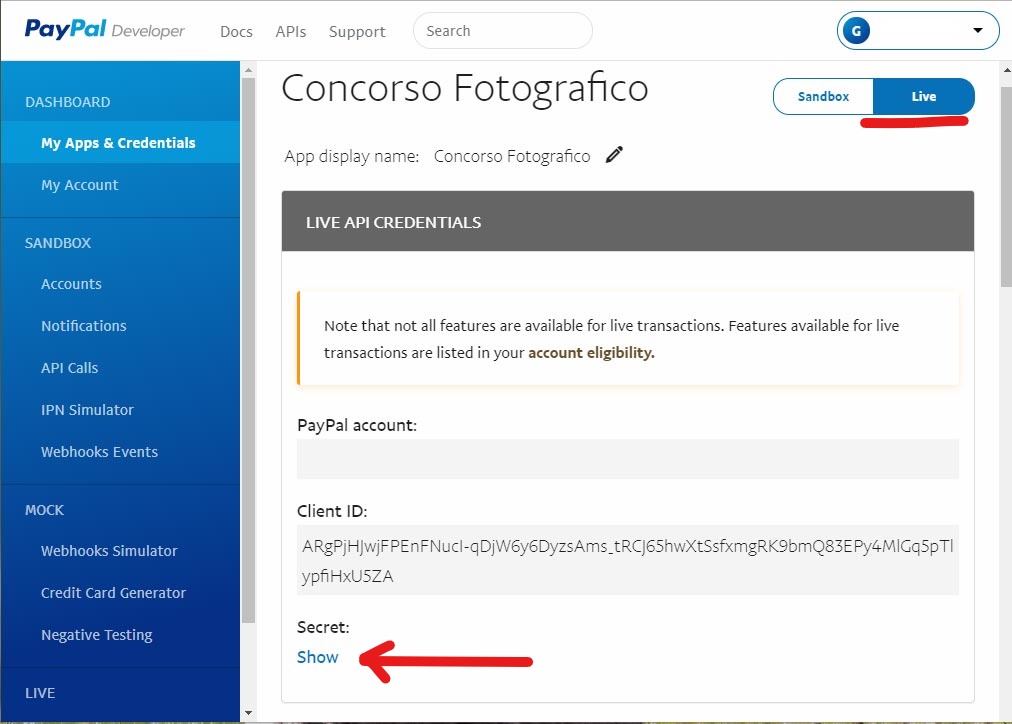Open the Credit Card Generator
The width and height of the screenshot is (1012, 724).
pyautogui.click(x=113, y=593)
